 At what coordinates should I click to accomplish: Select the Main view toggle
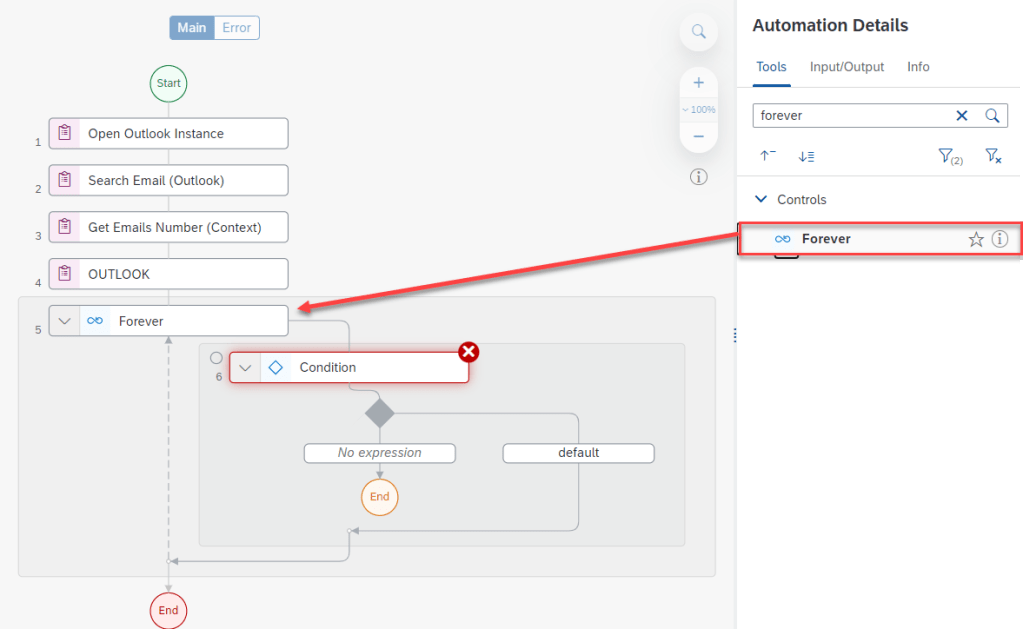click(x=191, y=28)
